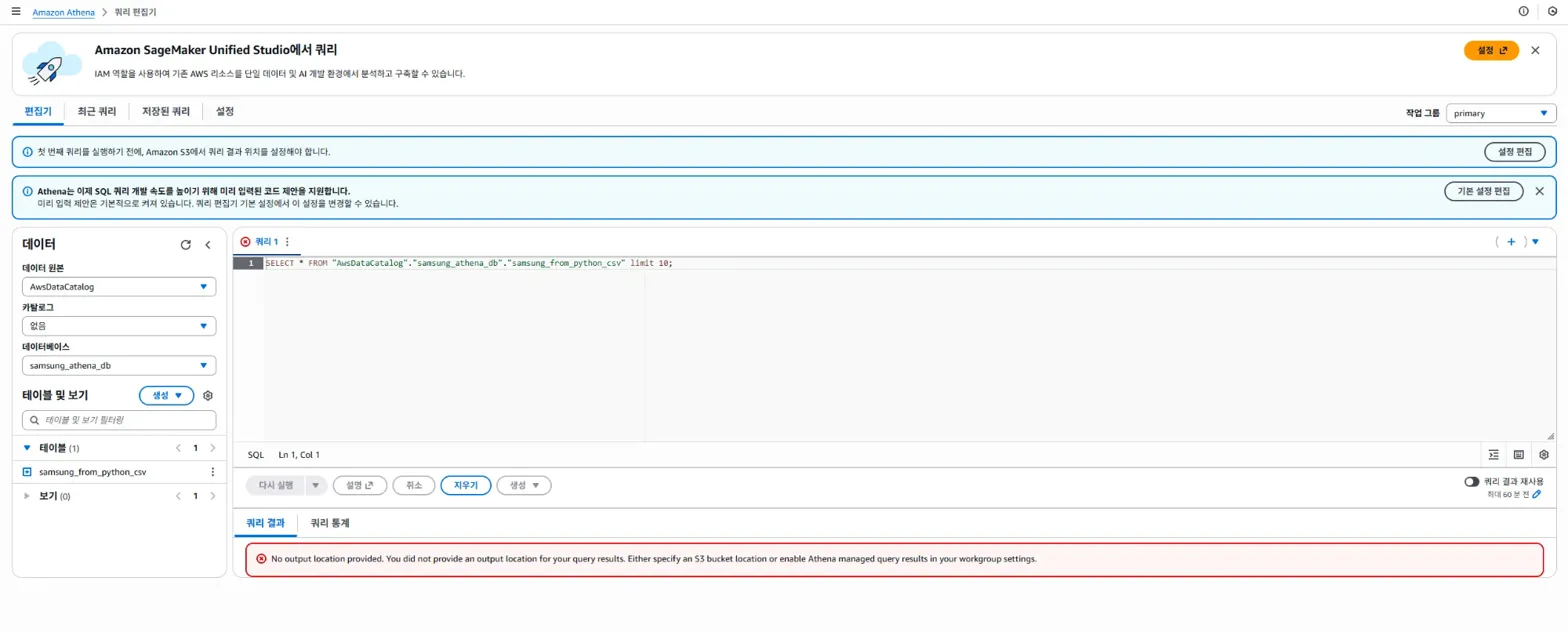Click the 다시 실행 button
Image resolution: width=1568 pixels, height=632 pixels.
[276, 485]
